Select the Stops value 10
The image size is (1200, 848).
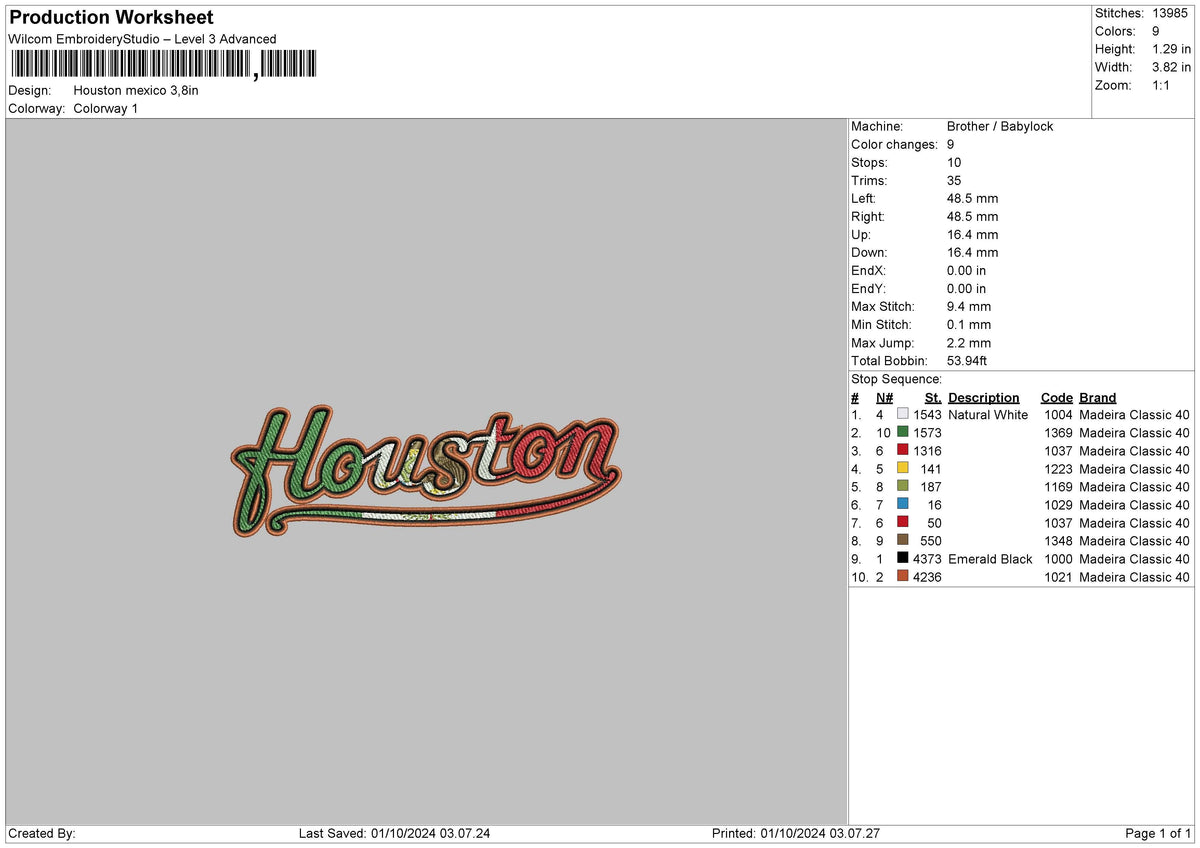pos(954,162)
